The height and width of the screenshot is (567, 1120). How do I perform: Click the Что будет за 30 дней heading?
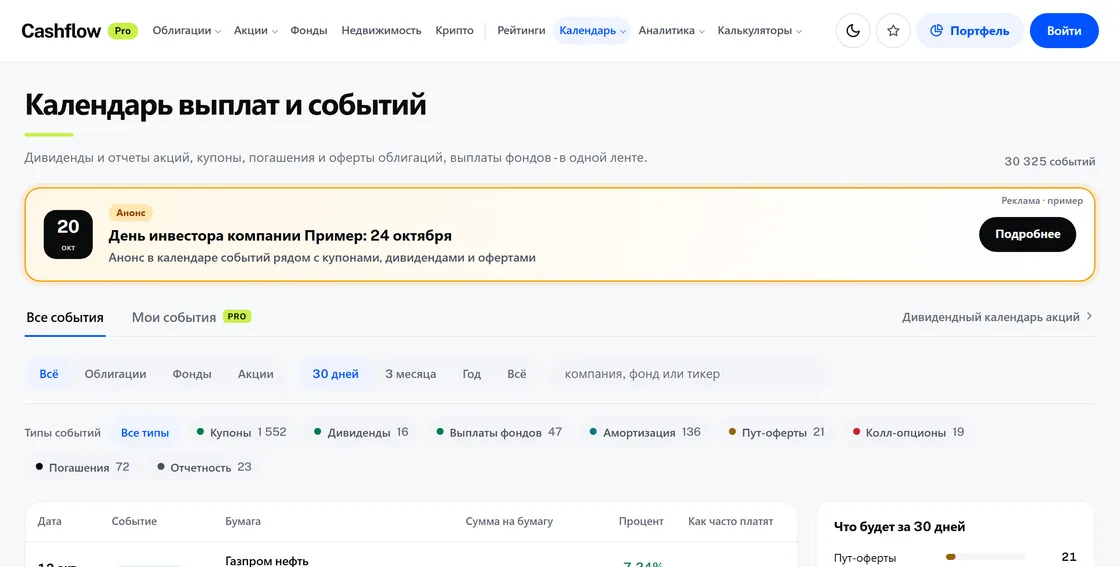pyautogui.click(x=899, y=527)
